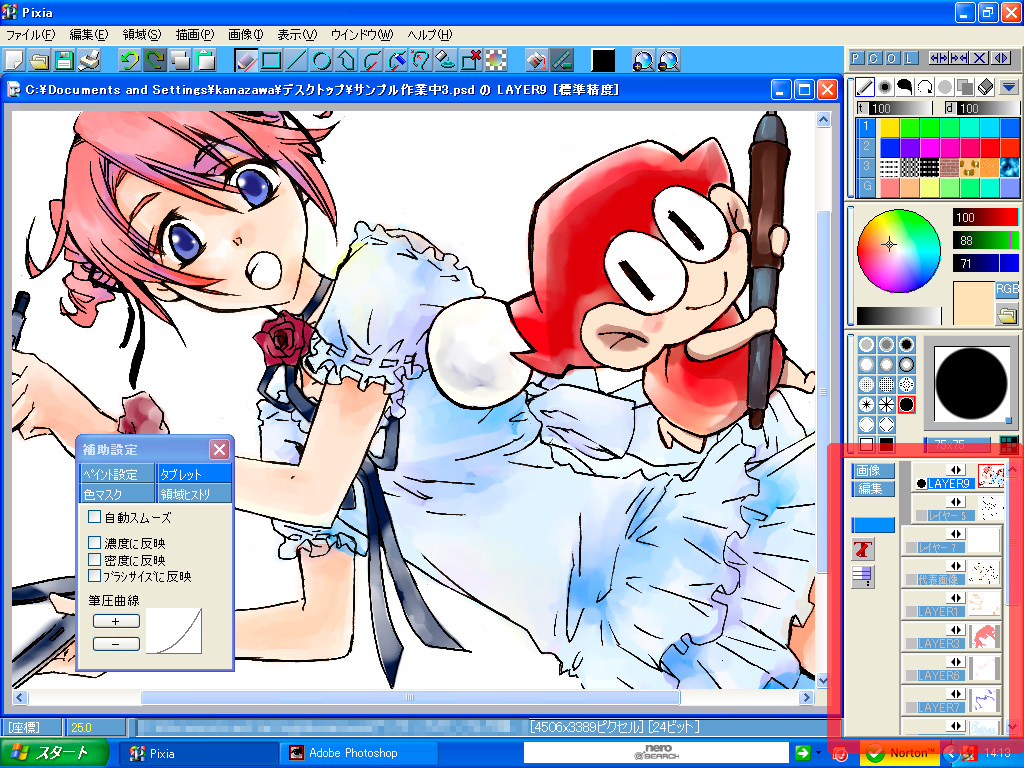Pick a hue on the color wheel

898,251
